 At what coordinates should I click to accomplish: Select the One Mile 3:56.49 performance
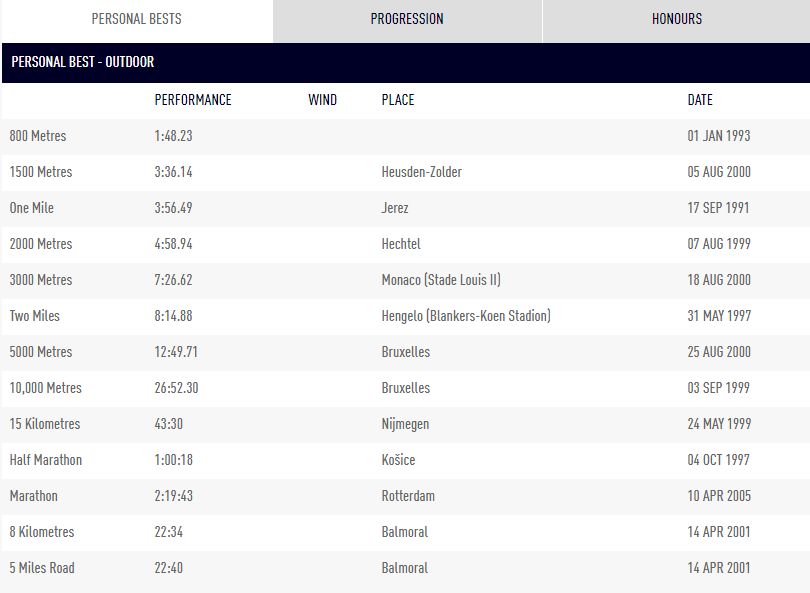pos(173,208)
